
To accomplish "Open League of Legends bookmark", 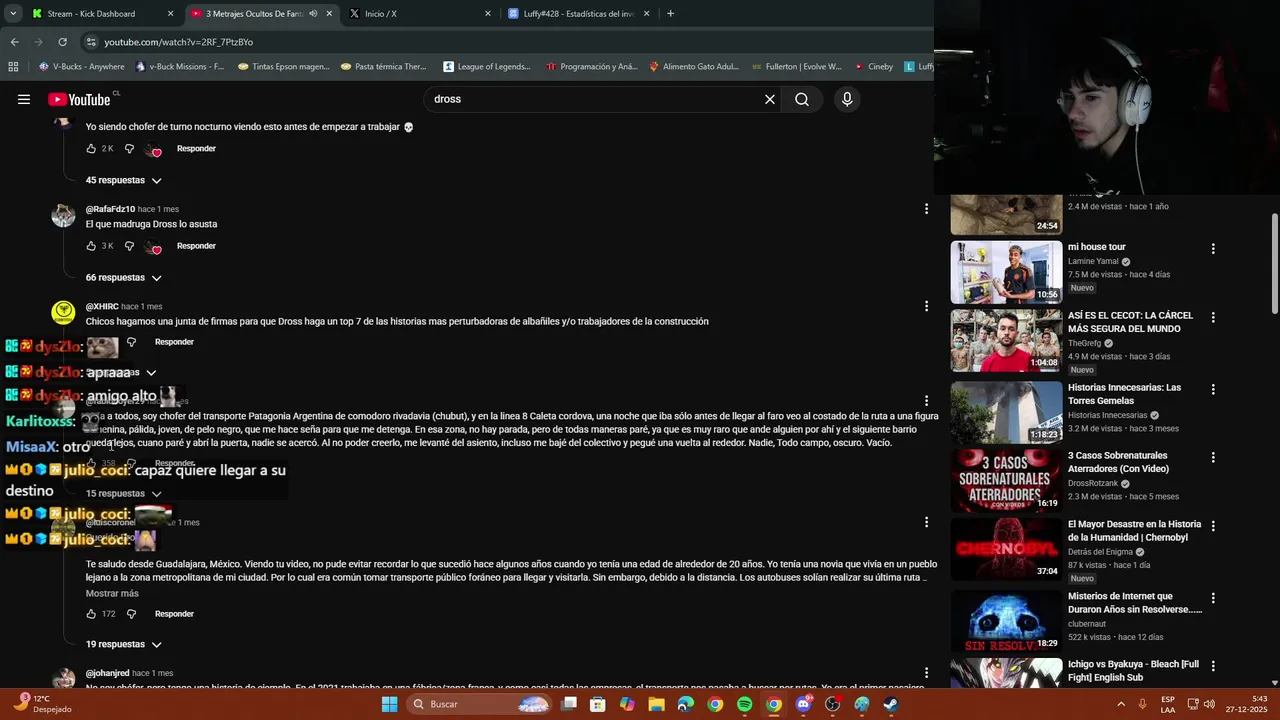I will pyautogui.click(x=487, y=67).
